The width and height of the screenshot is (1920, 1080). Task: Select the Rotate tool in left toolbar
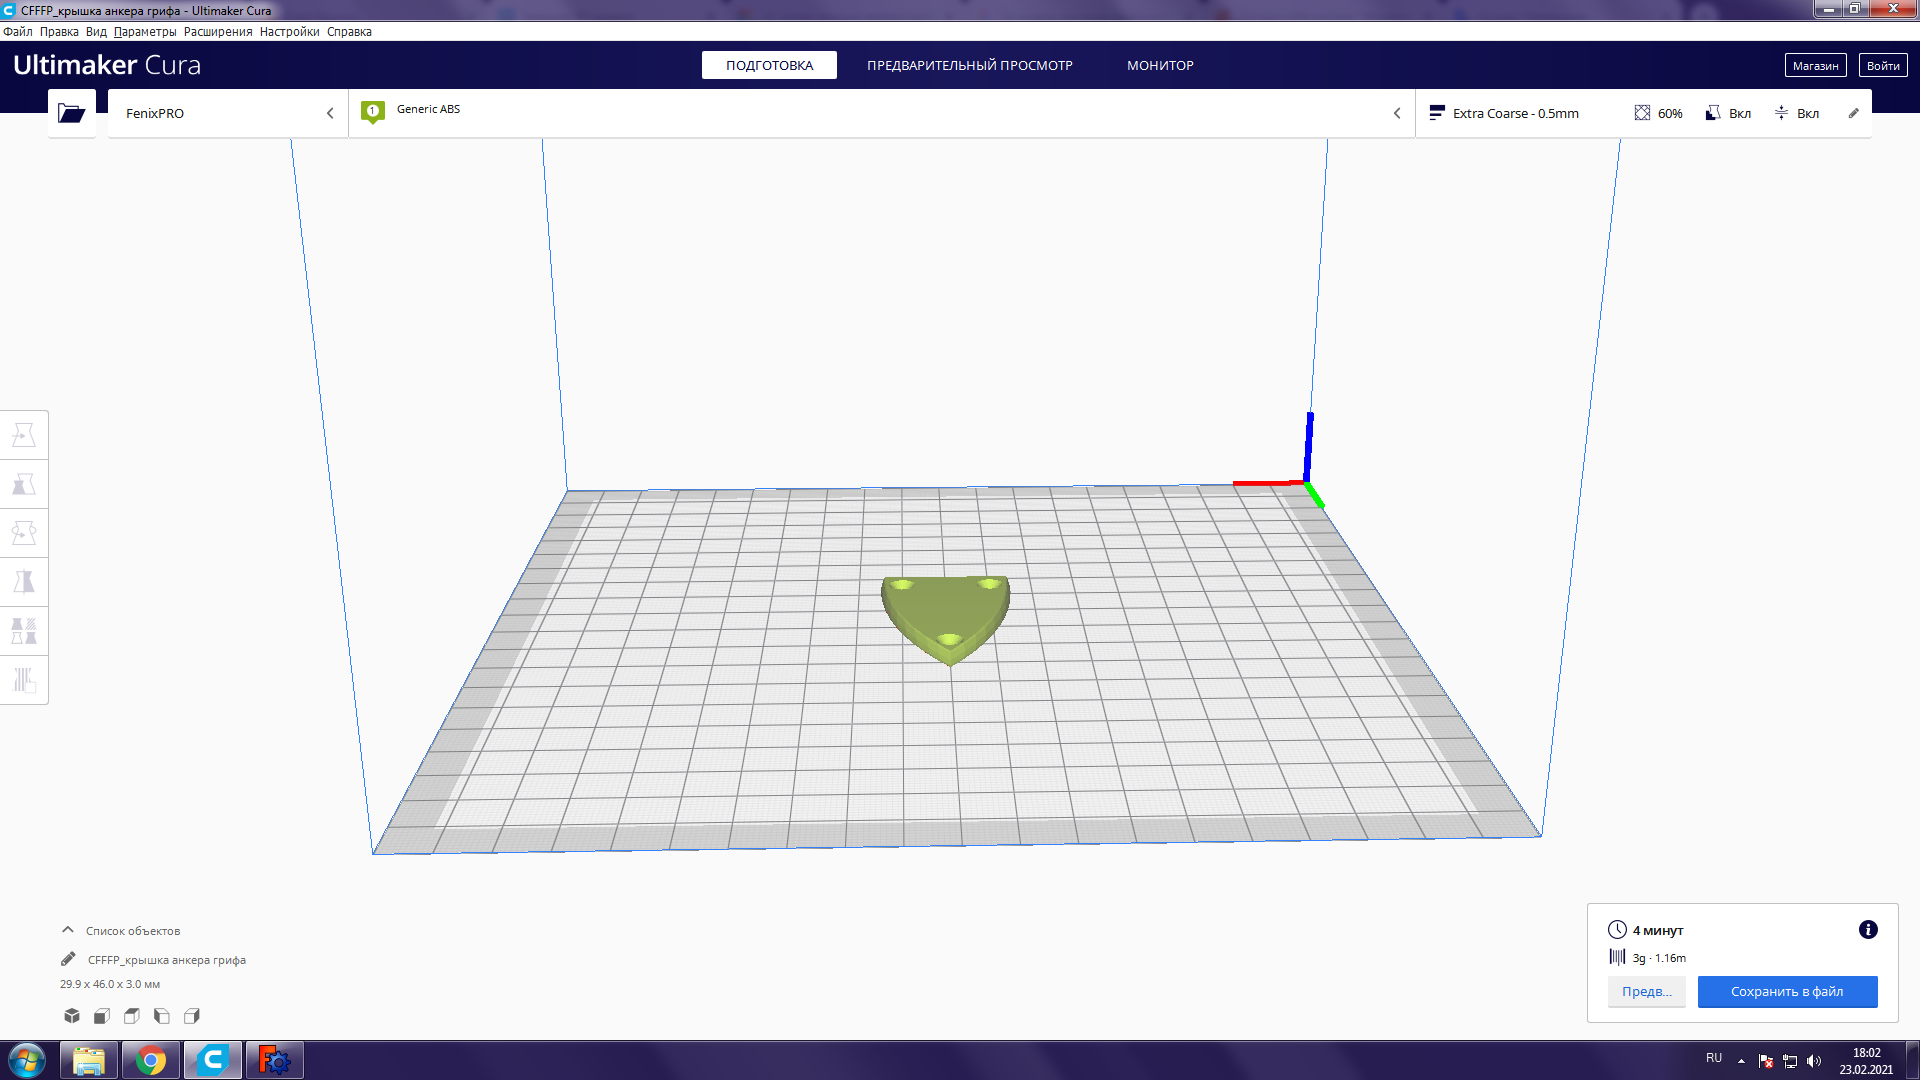(24, 533)
